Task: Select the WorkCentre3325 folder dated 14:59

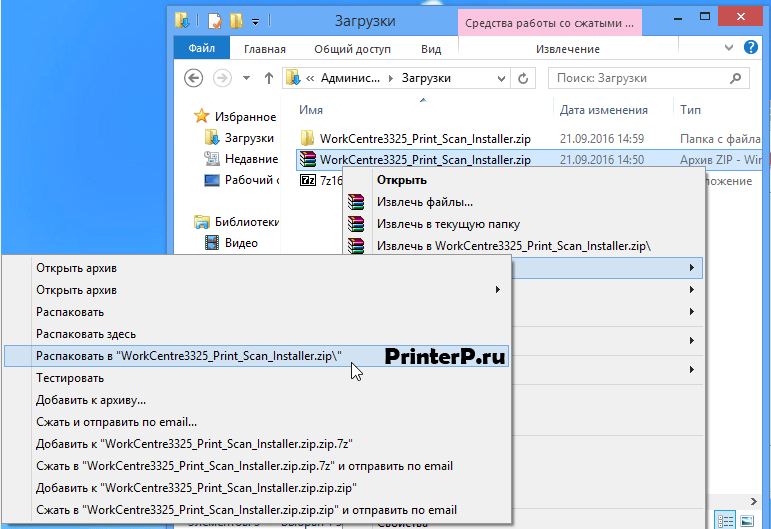Action: click(x=425, y=139)
